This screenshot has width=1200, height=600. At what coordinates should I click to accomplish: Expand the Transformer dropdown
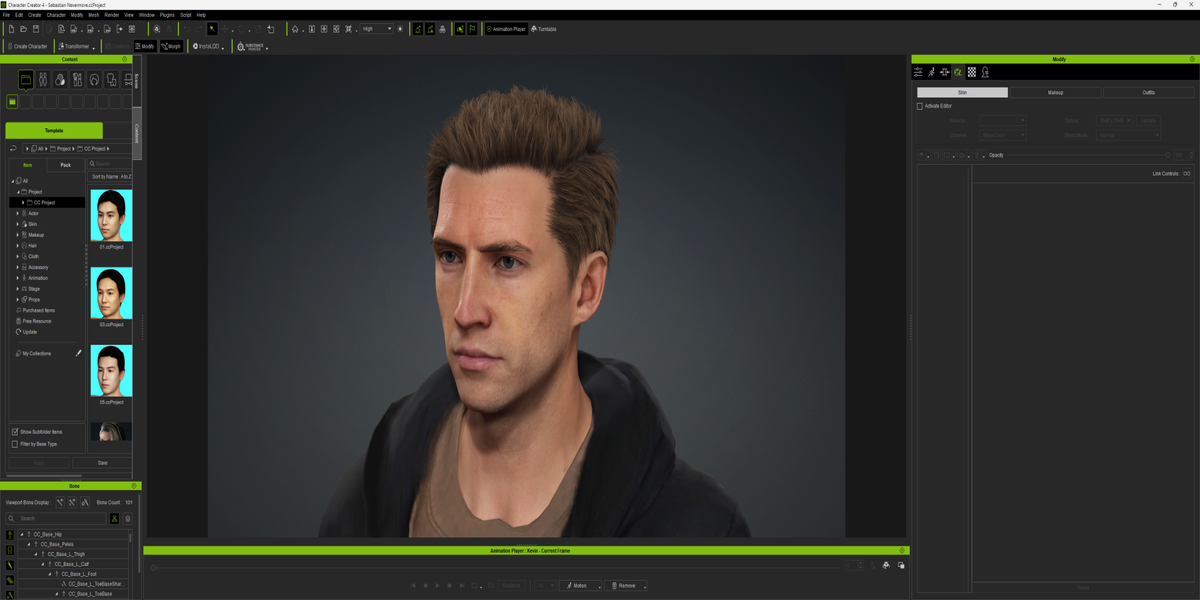pyautogui.click(x=93, y=47)
